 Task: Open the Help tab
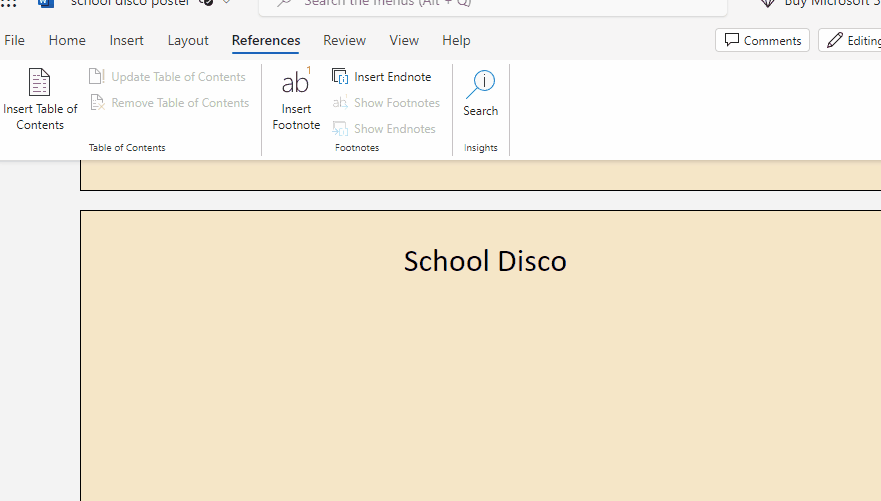(456, 40)
